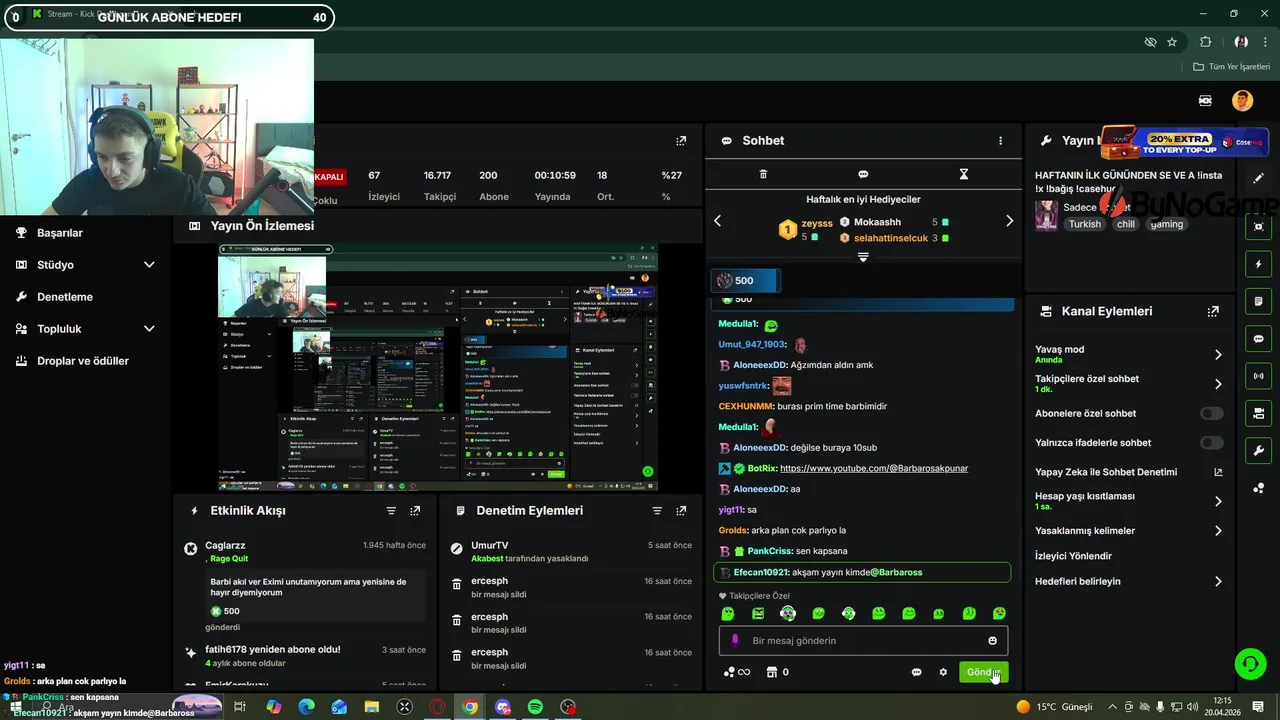This screenshot has height=720, width=1280.
Task: Open Hedefleri belirleyin arrow
Action: [x=1218, y=581]
